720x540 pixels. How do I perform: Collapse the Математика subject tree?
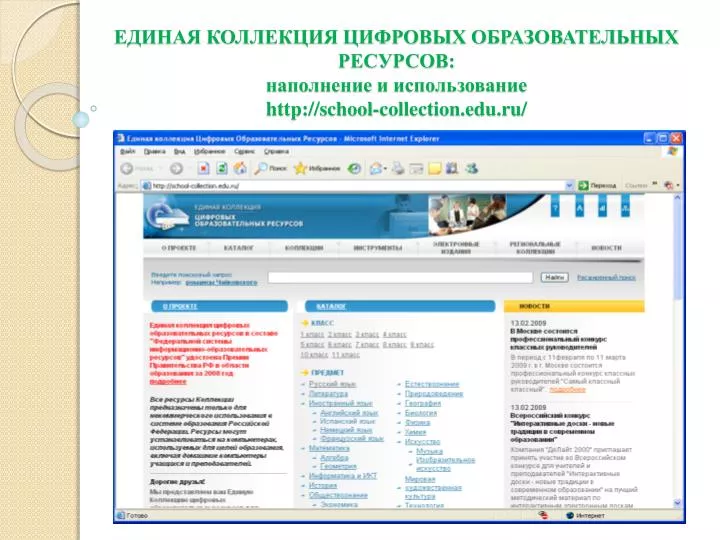[303, 449]
